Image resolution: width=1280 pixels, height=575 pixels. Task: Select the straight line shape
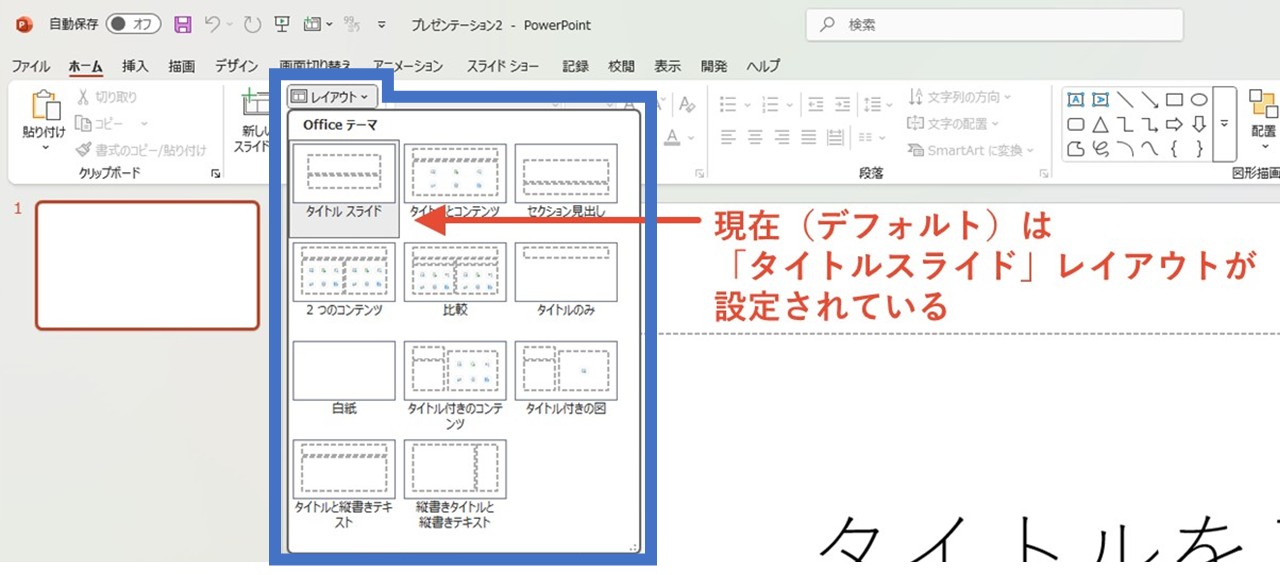tap(1125, 99)
